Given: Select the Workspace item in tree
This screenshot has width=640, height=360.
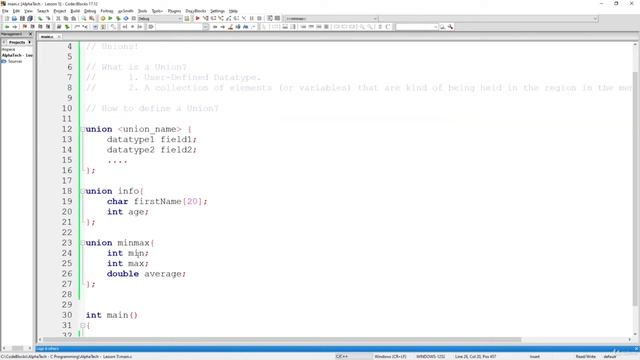Looking at the screenshot, I should (x=9, y=49).
